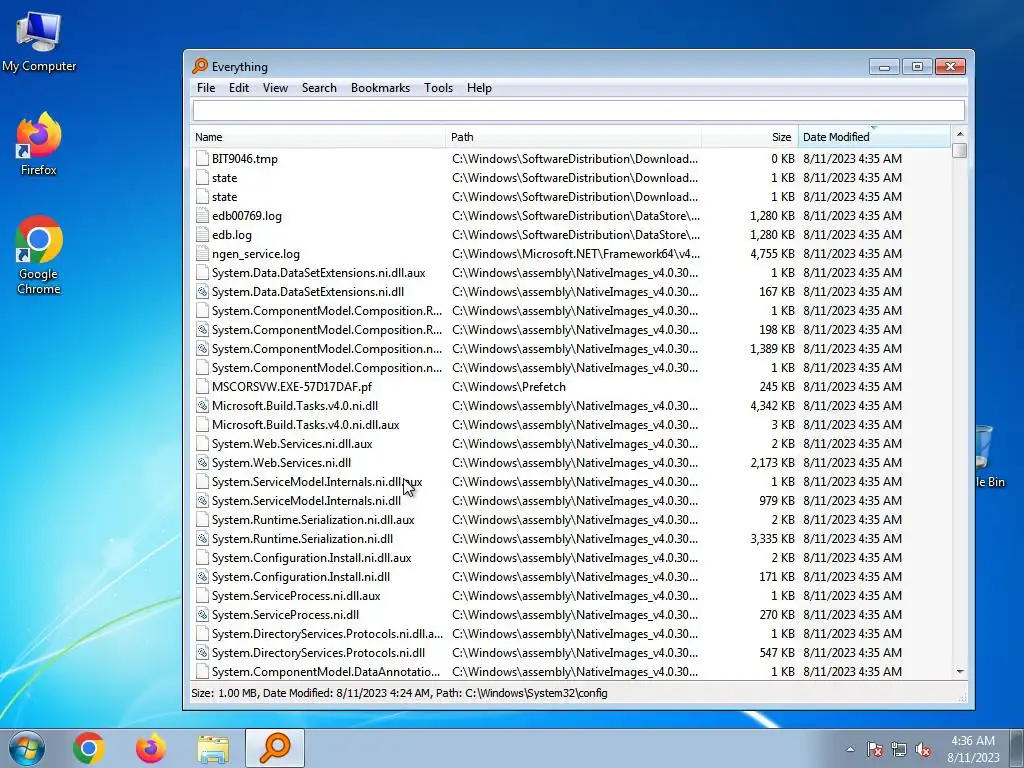Viewport: 1024px width, 768px height.
Task: Open the Bookmarks menu
Action: [x=380, y=88]
